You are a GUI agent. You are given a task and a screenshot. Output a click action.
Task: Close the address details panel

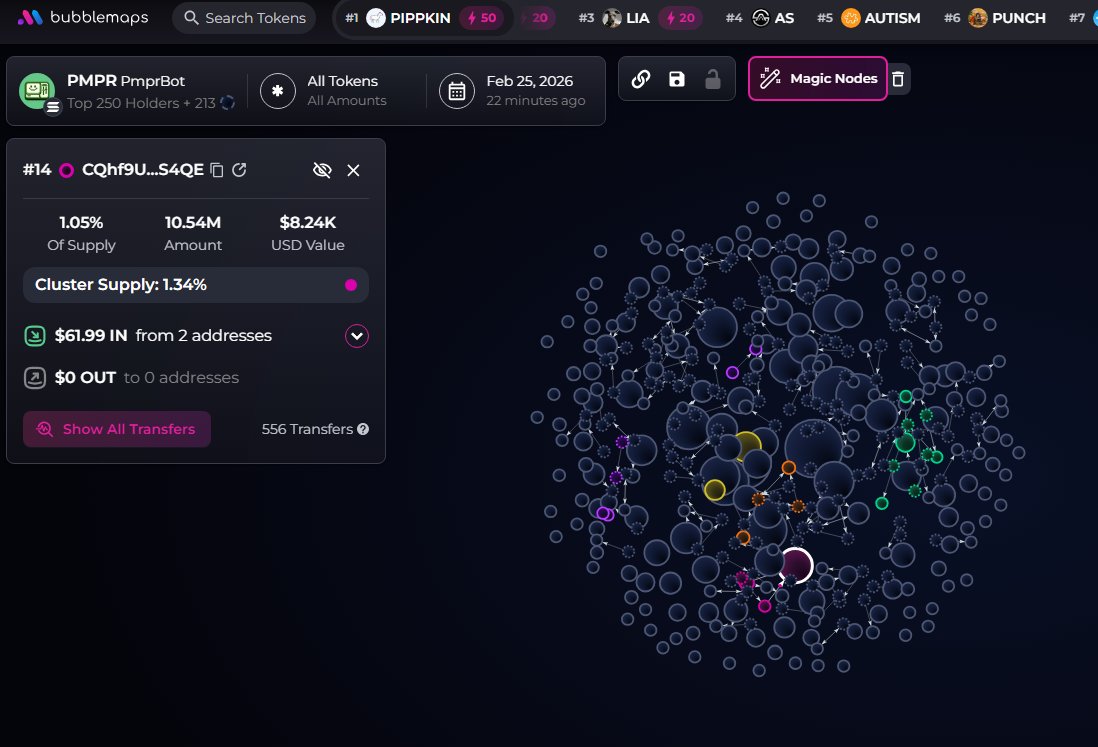(354, 170)
